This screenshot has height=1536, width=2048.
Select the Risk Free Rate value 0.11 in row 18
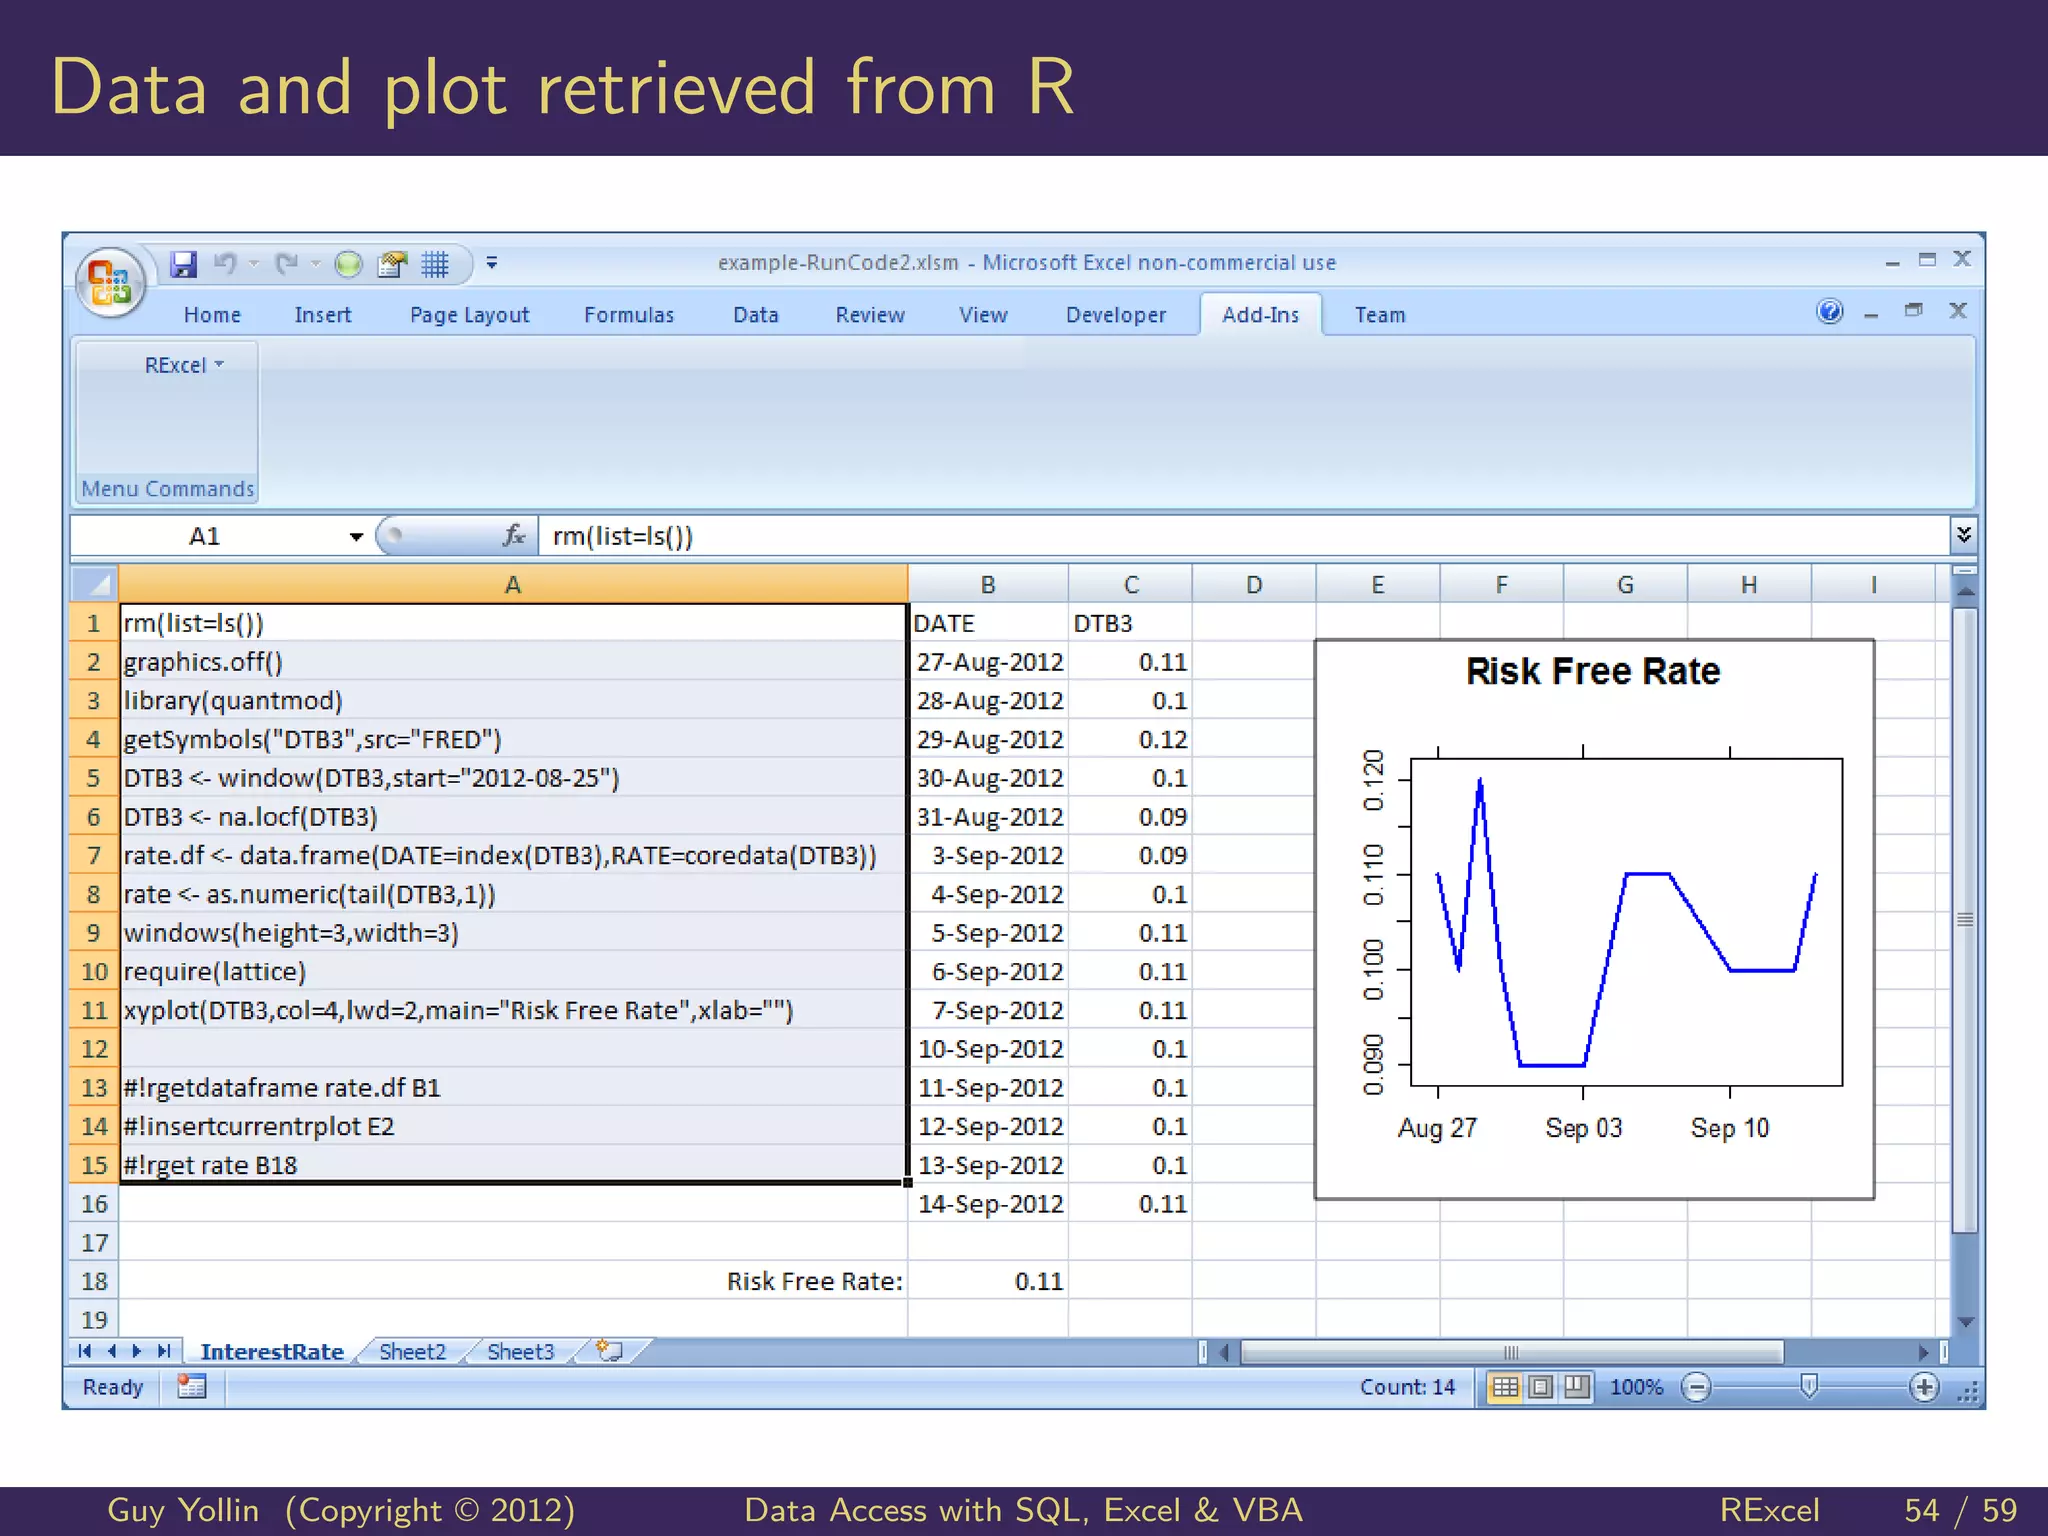[988, 1281]
